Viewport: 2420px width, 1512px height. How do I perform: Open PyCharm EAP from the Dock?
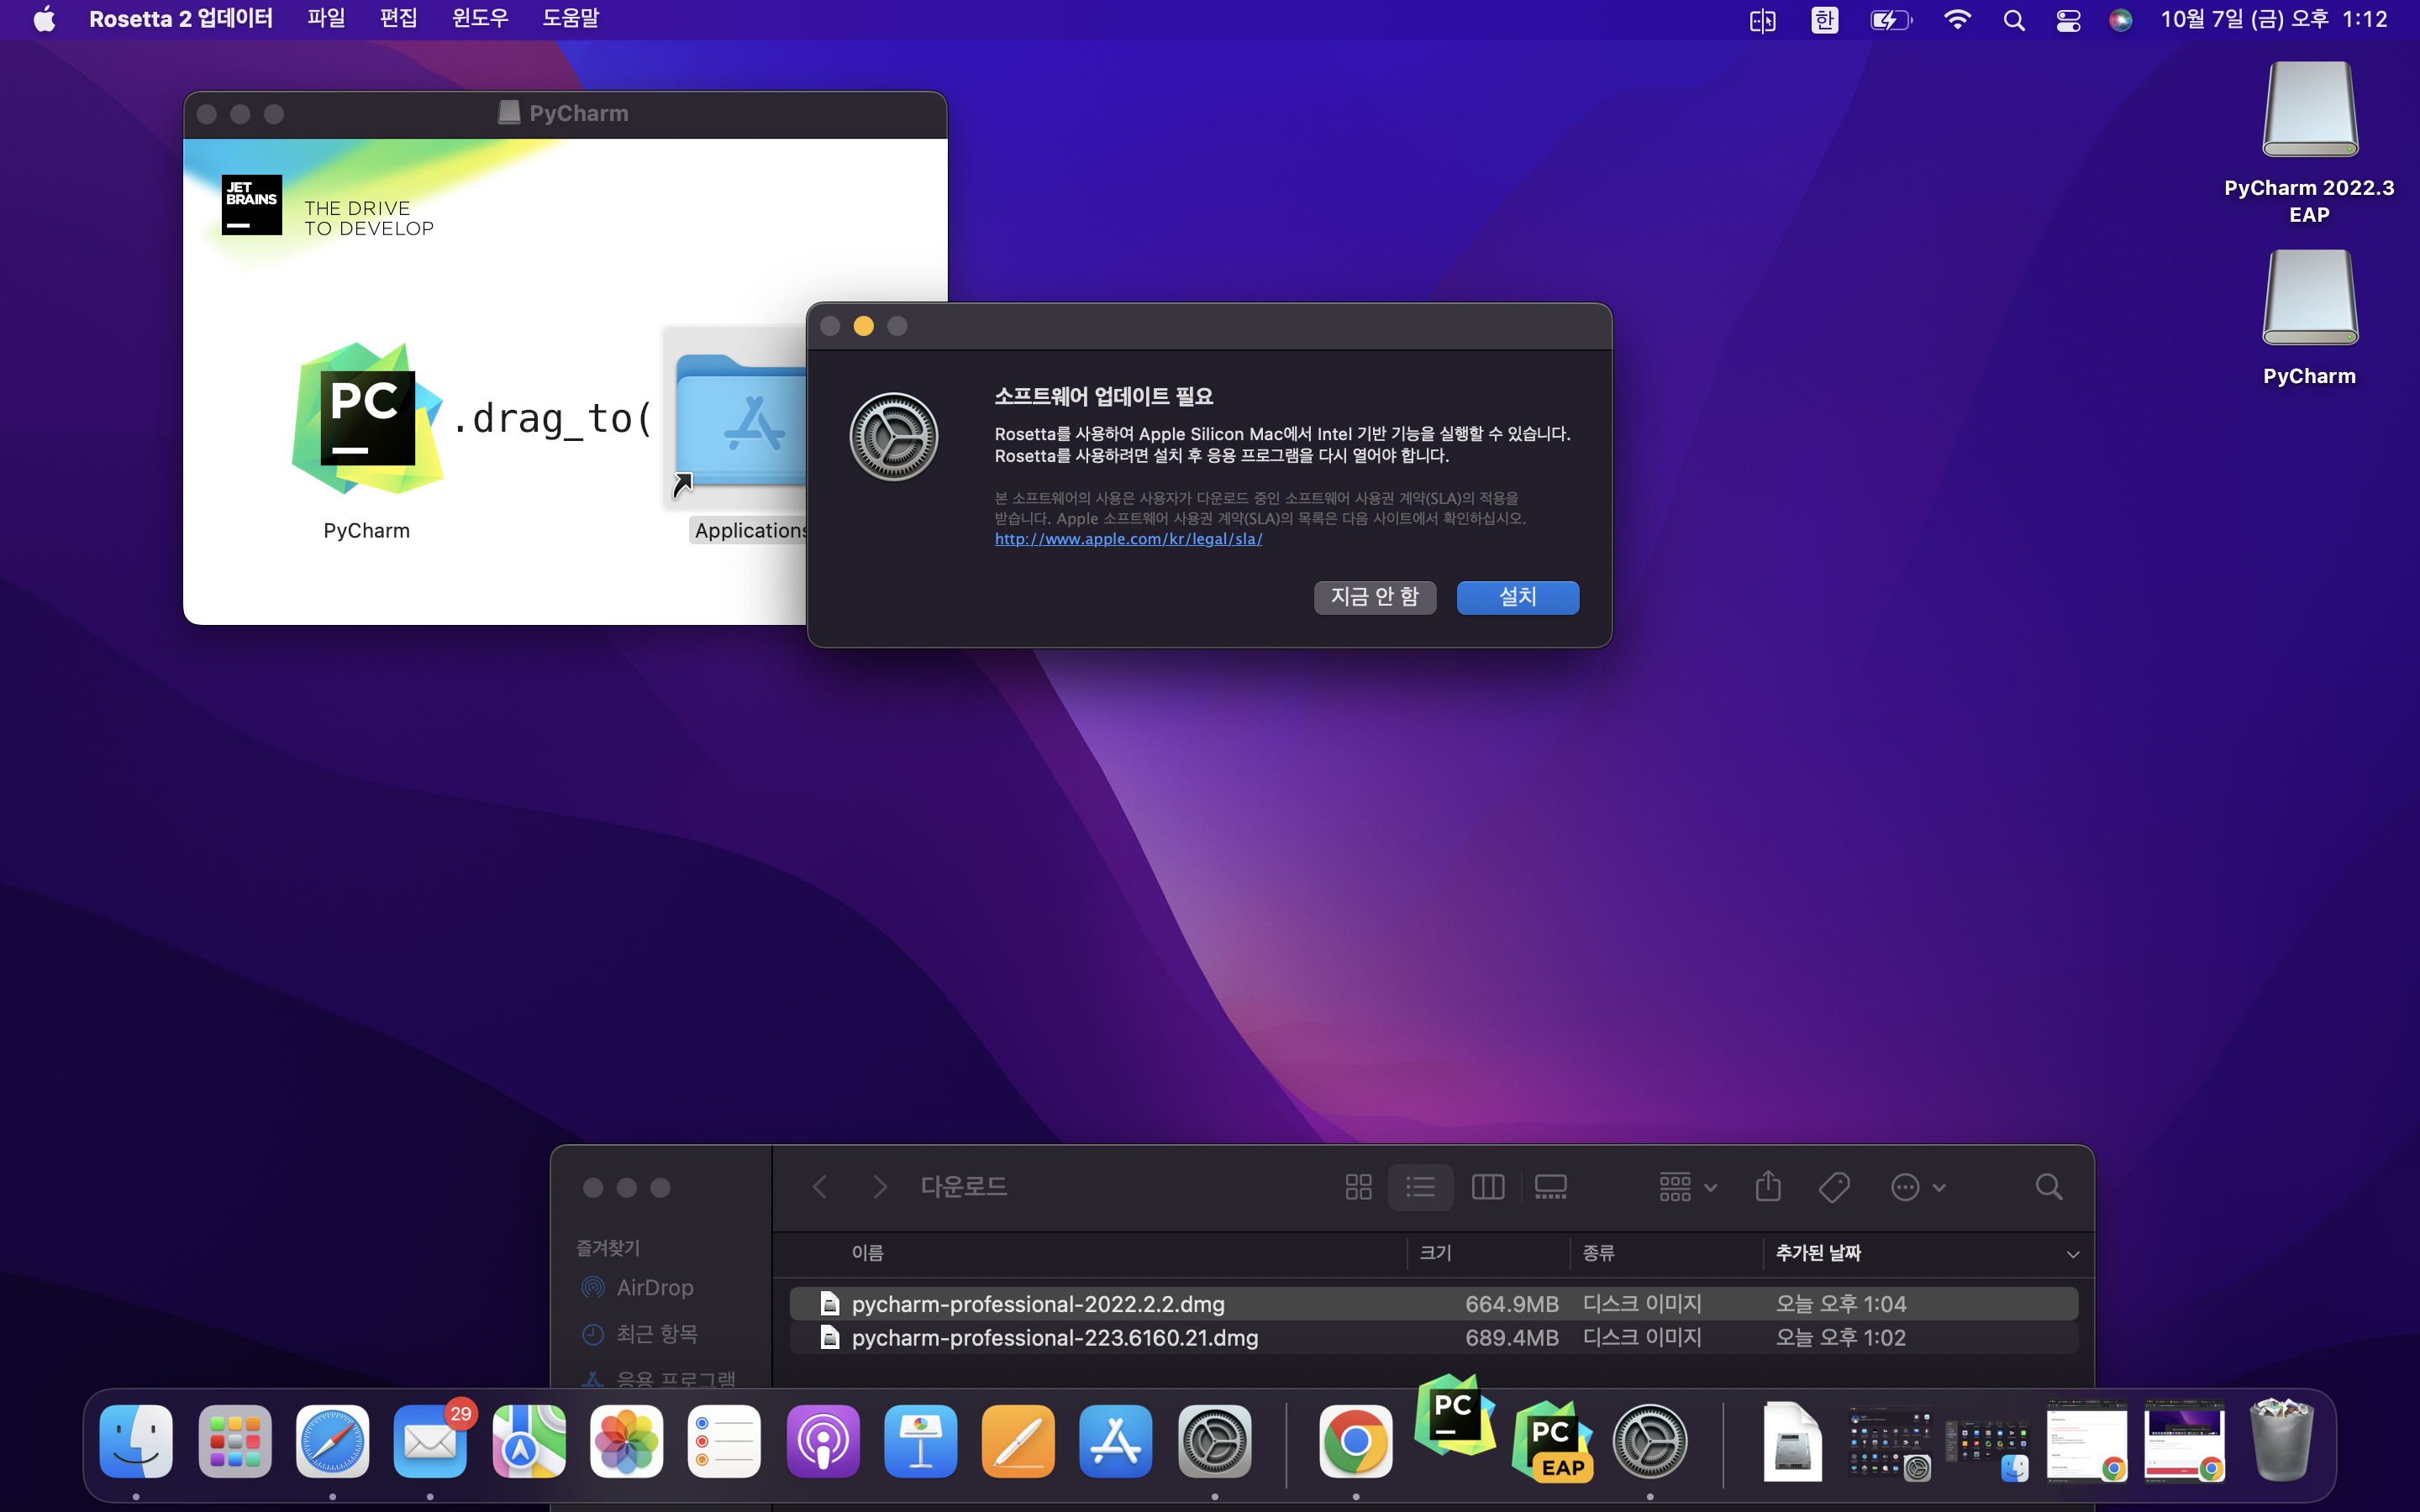1552,1442
